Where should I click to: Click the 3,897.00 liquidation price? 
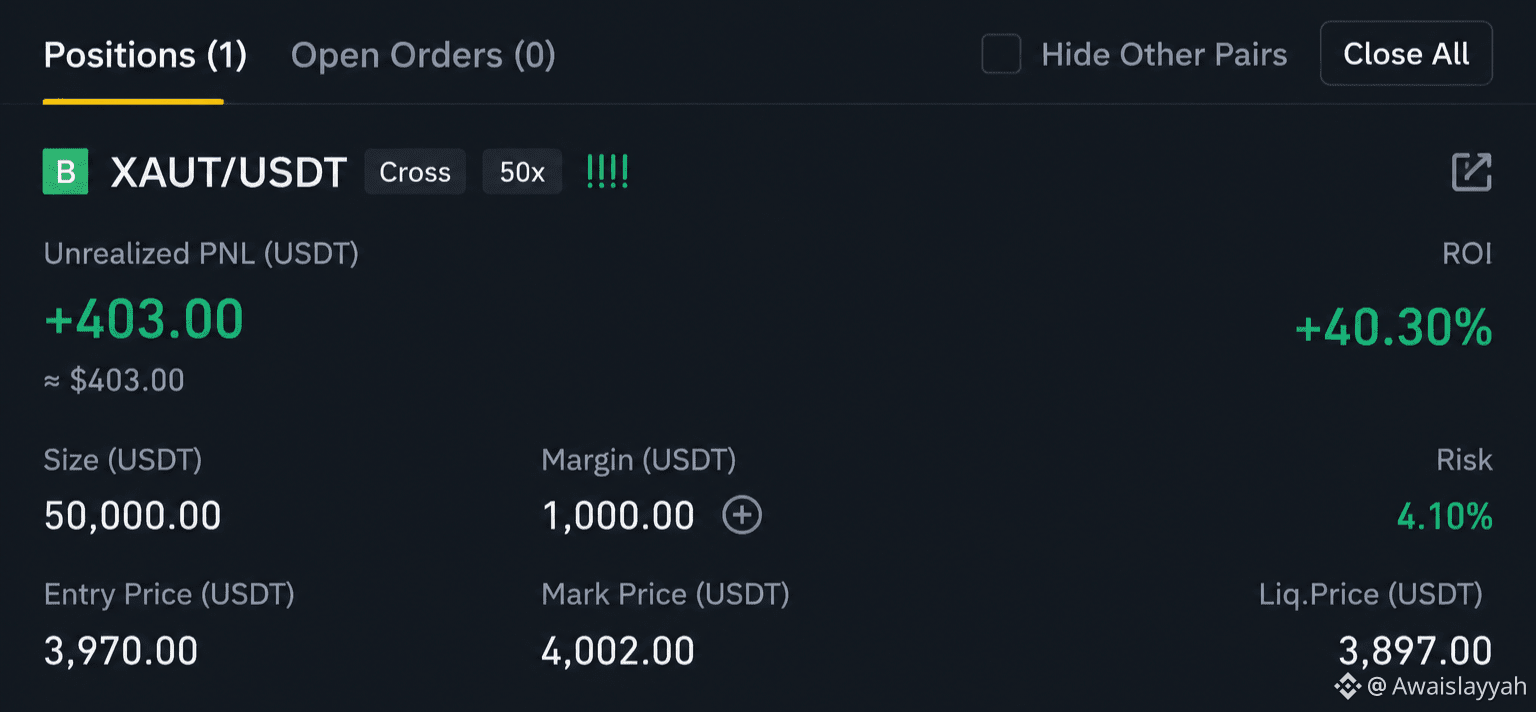coord(1415,652)
